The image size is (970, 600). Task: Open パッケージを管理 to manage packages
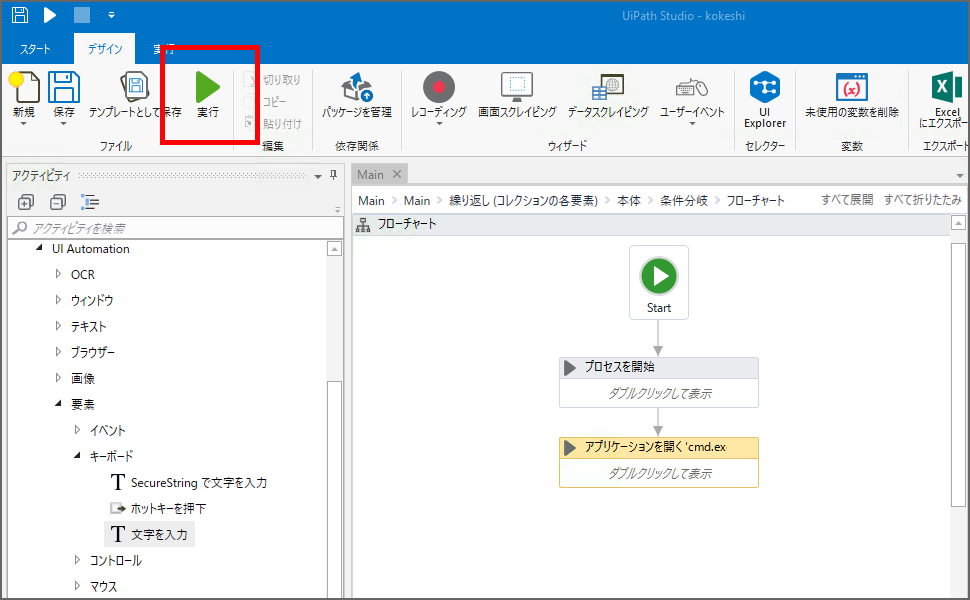355,97
